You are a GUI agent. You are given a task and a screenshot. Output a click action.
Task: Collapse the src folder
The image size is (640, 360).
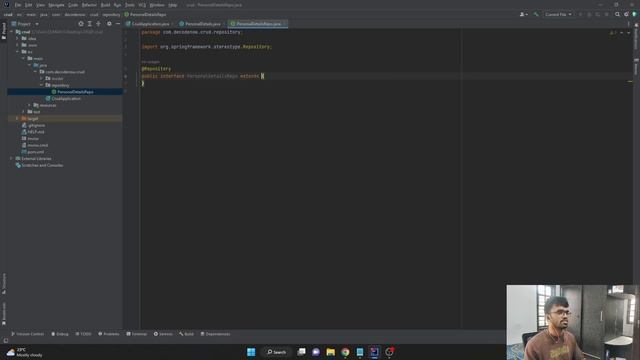[x=18, y=52]
